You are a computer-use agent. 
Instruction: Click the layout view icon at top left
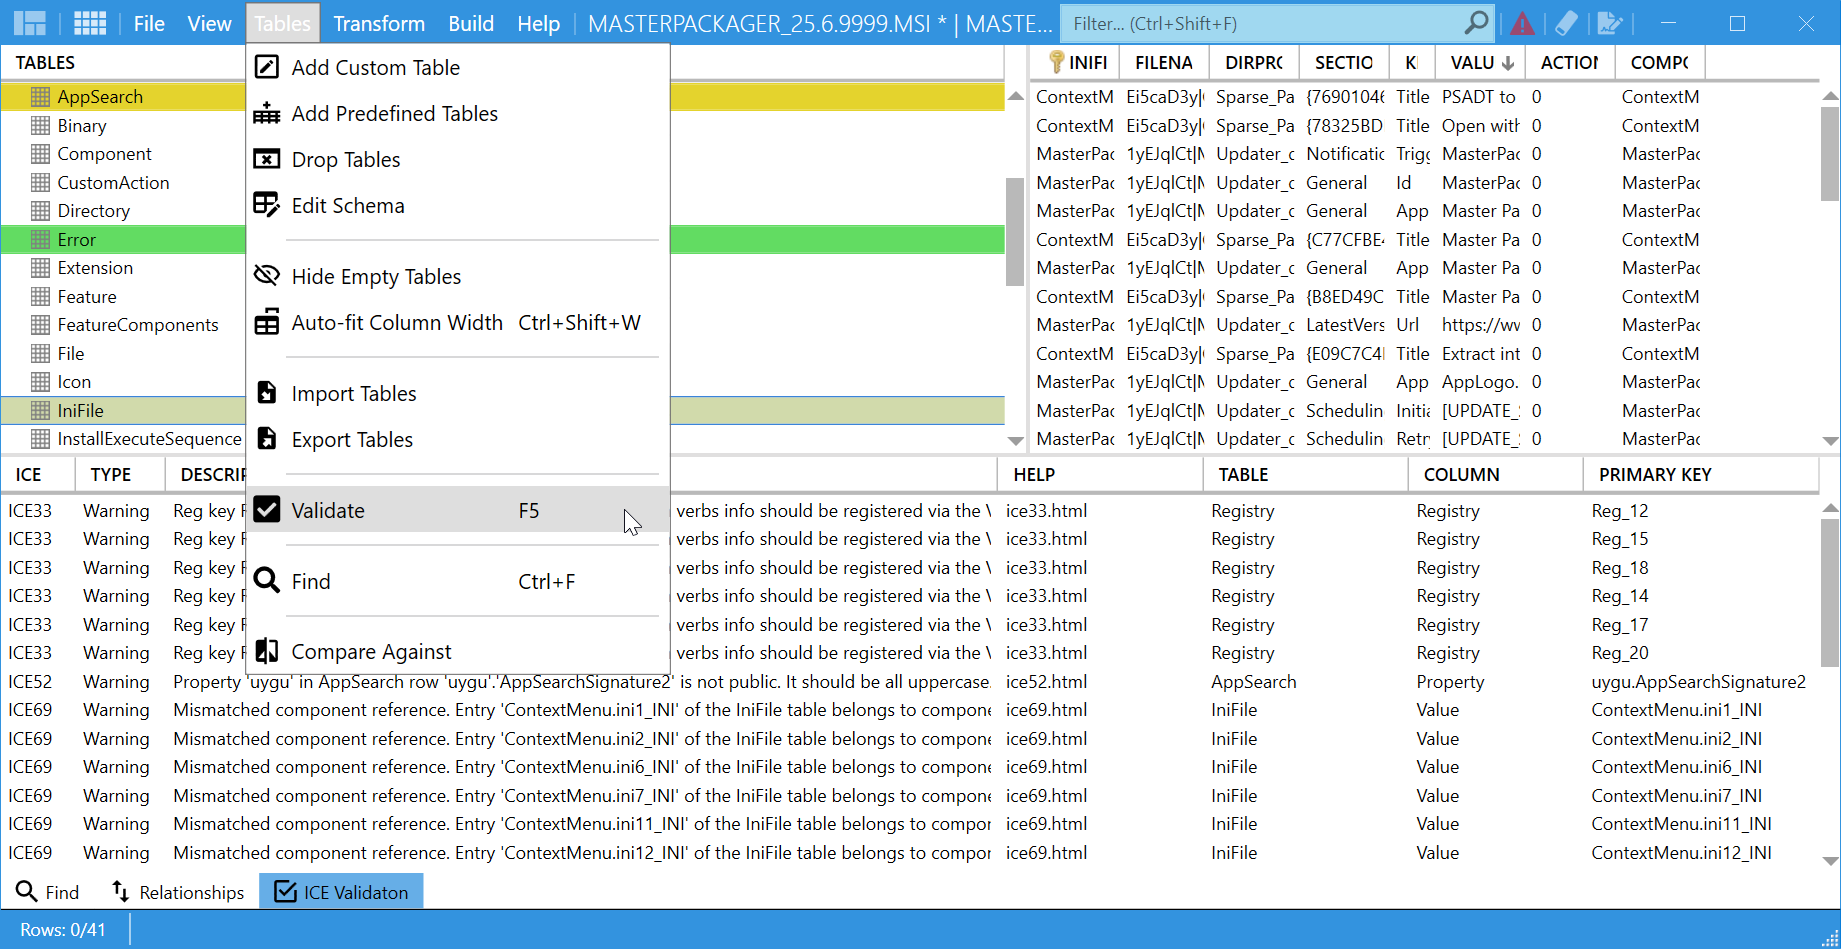click(30, 22)
